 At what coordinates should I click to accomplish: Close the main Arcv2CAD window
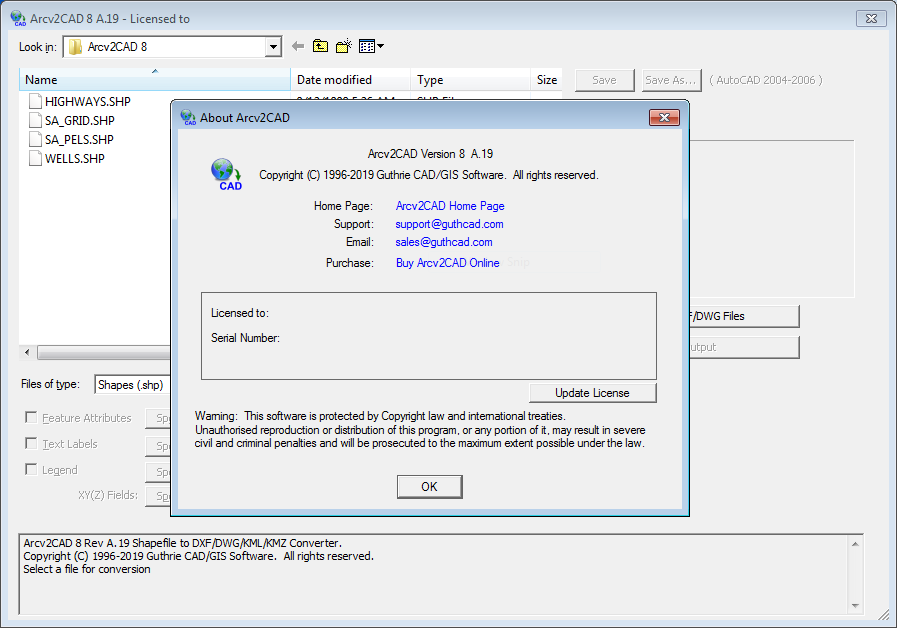871,18
